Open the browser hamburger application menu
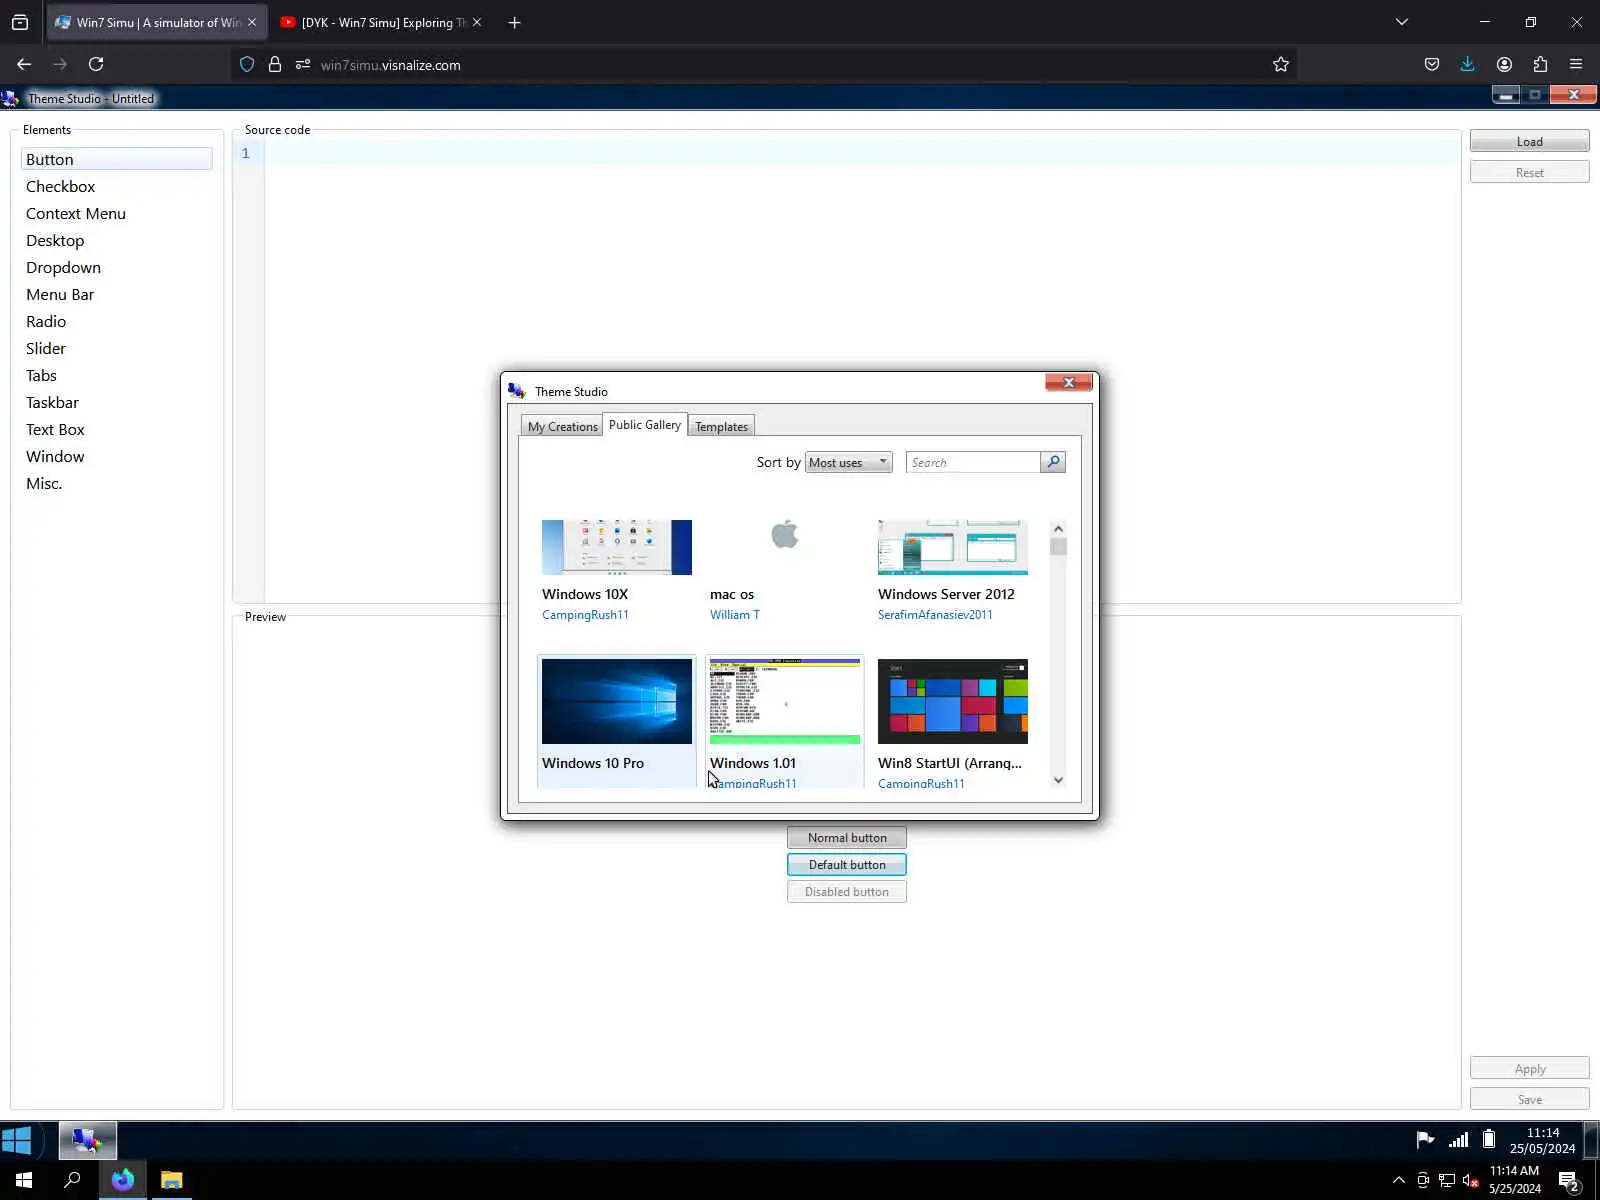Screen dimensions: 1600x1200 tap(1576, 64)
